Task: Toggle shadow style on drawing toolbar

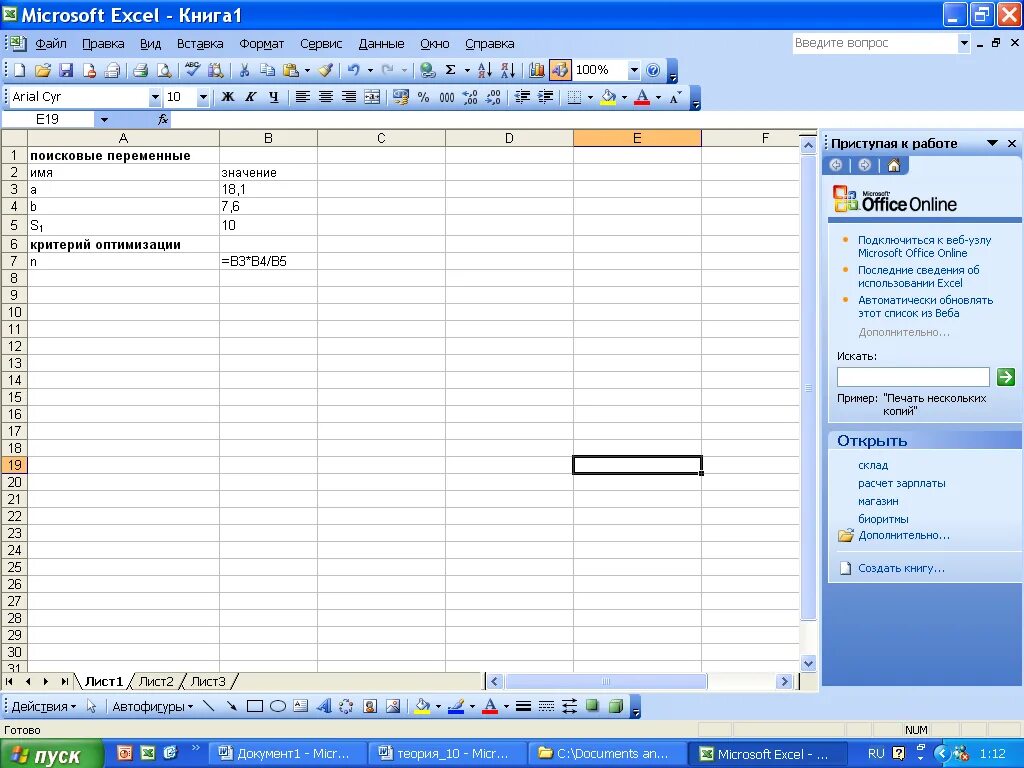Action: [x=592, y=706]
